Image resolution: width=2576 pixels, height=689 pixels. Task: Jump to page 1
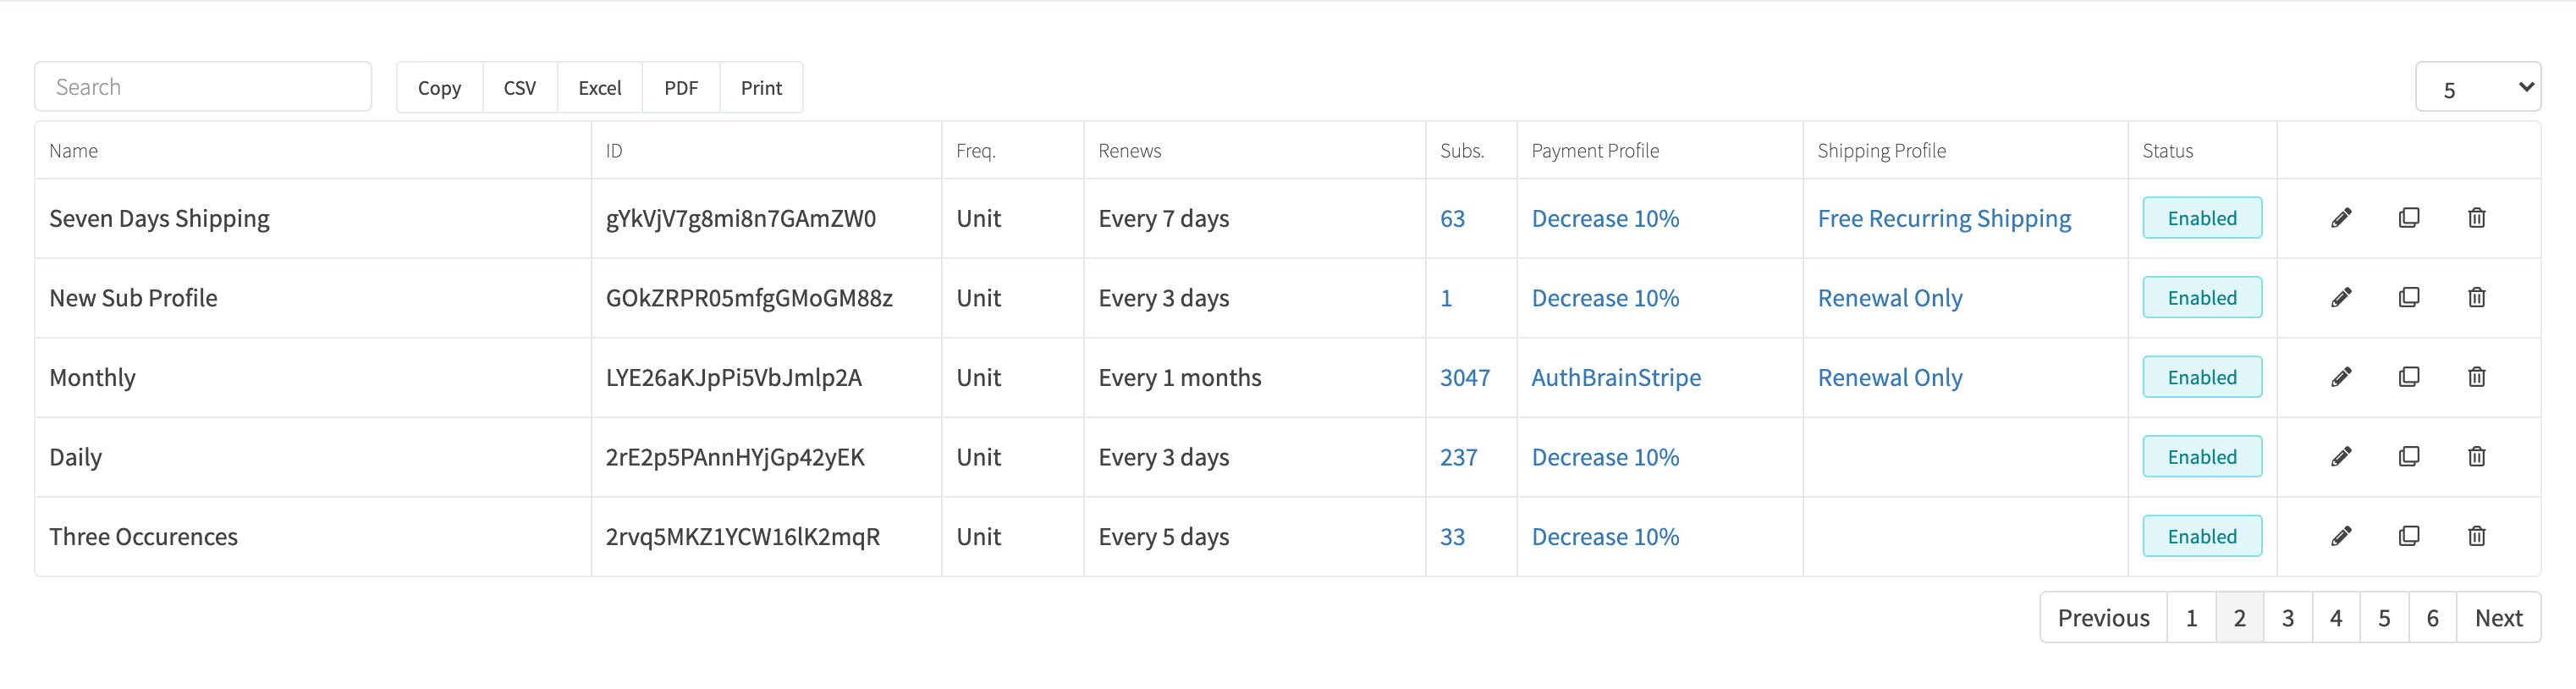2191,618
